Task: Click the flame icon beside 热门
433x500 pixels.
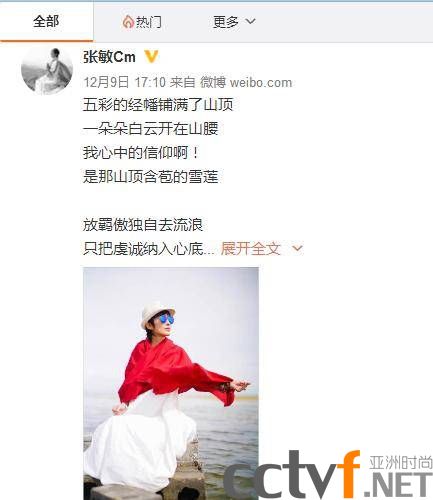Action: 128,22
